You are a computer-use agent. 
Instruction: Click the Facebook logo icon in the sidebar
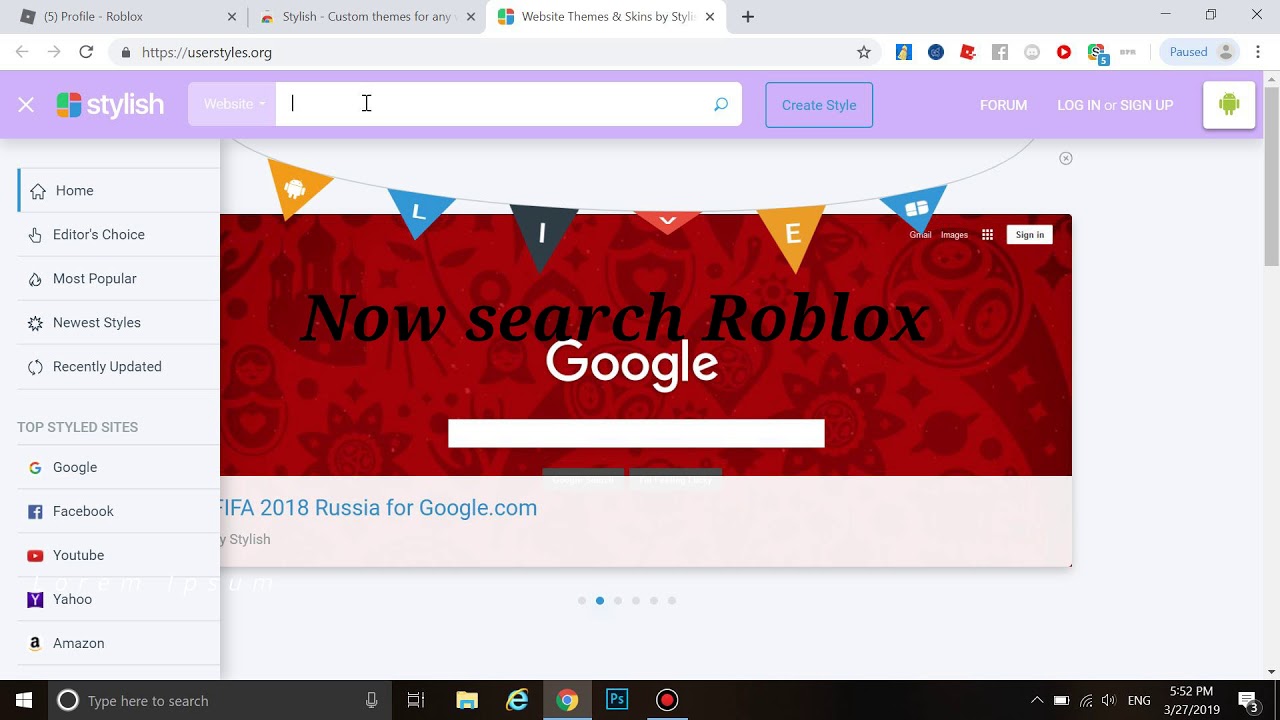pyautogui.click(x=35, y=512)
